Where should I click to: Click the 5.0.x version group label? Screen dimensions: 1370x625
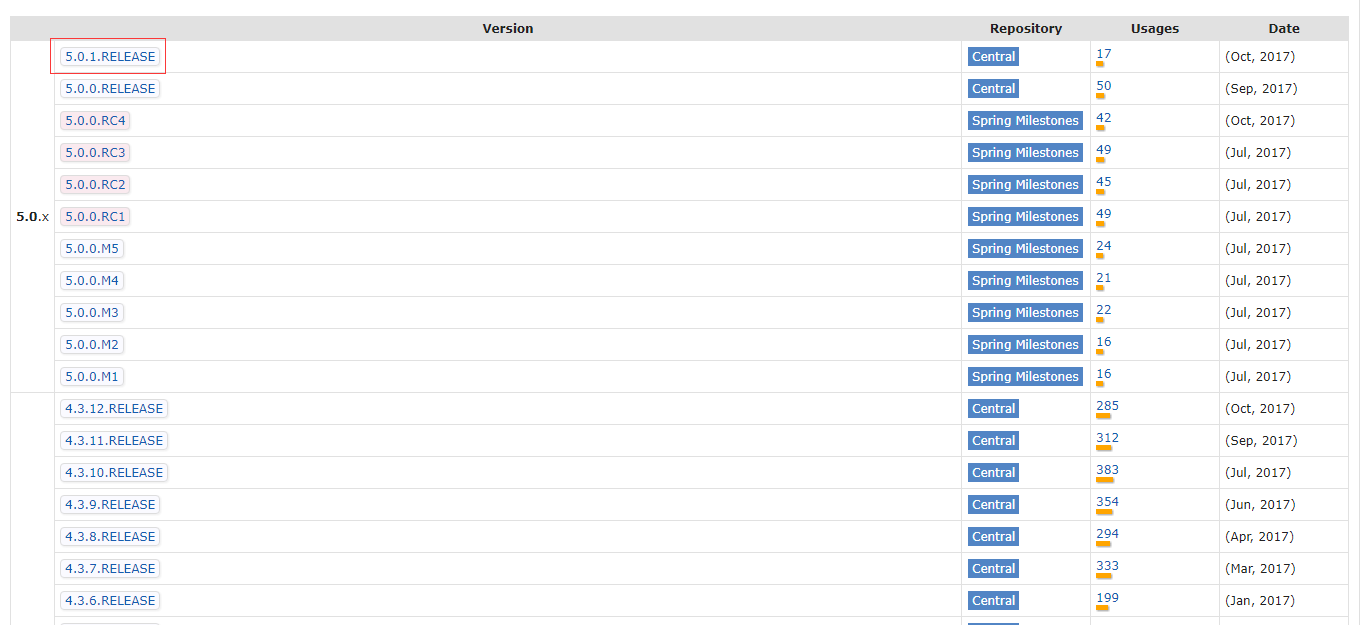point(32,217)
